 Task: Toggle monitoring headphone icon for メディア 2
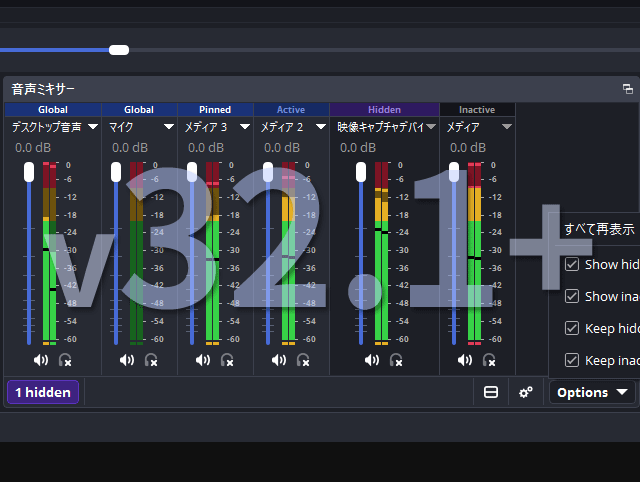point(303,360)
